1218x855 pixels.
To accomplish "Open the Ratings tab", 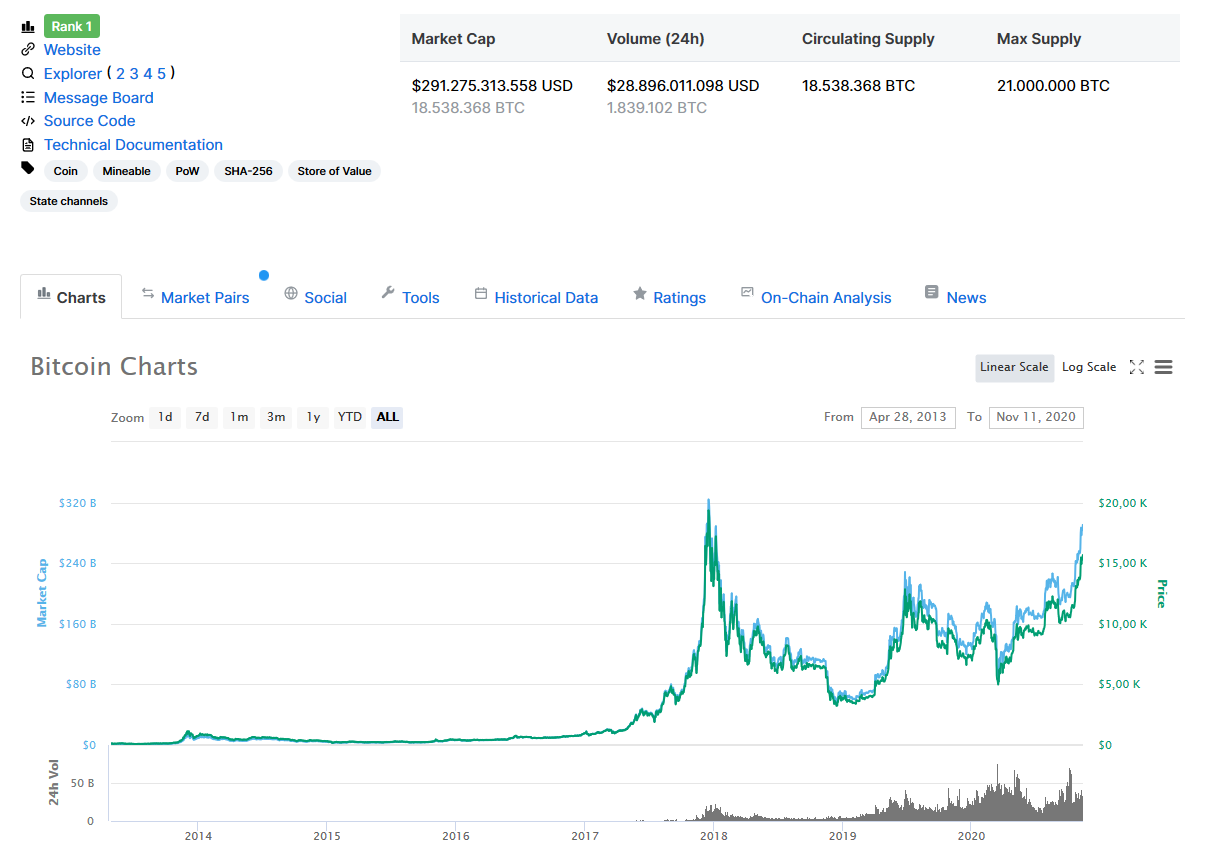I will pos(669,297).
